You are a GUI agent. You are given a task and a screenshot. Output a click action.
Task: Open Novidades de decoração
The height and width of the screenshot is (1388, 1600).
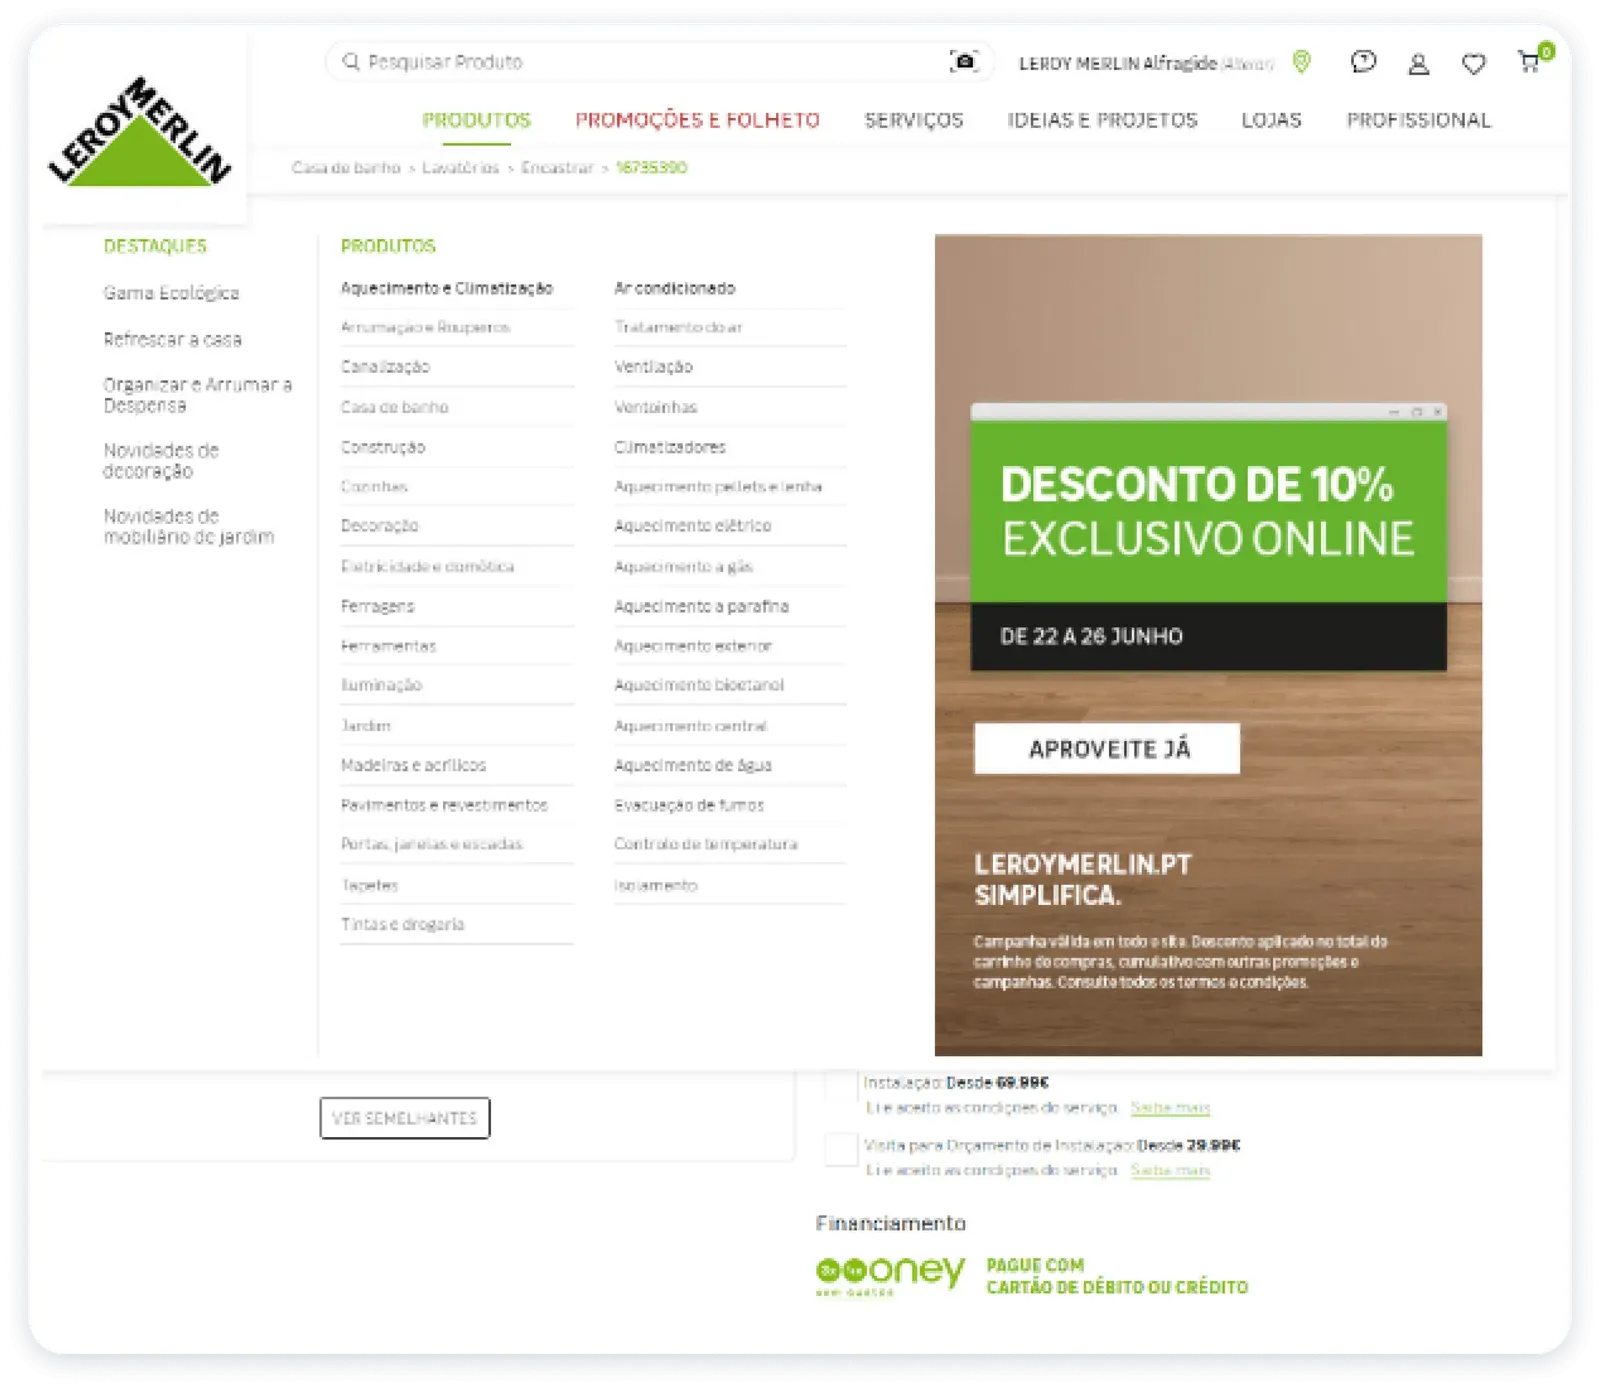click(161, 460)
